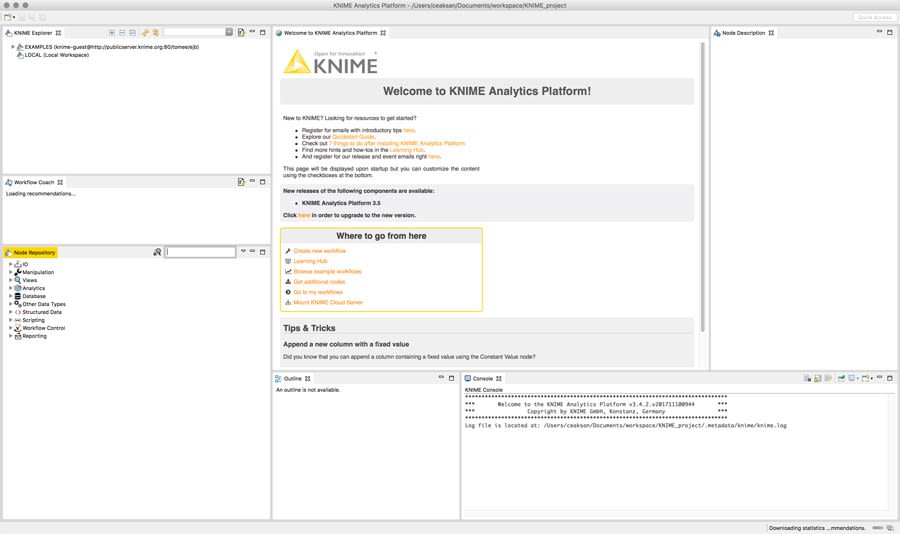Image resolution: width=900 pixels, height=534 pixels.
Task: Expand the Views category arrow
Action: (10, 280)
